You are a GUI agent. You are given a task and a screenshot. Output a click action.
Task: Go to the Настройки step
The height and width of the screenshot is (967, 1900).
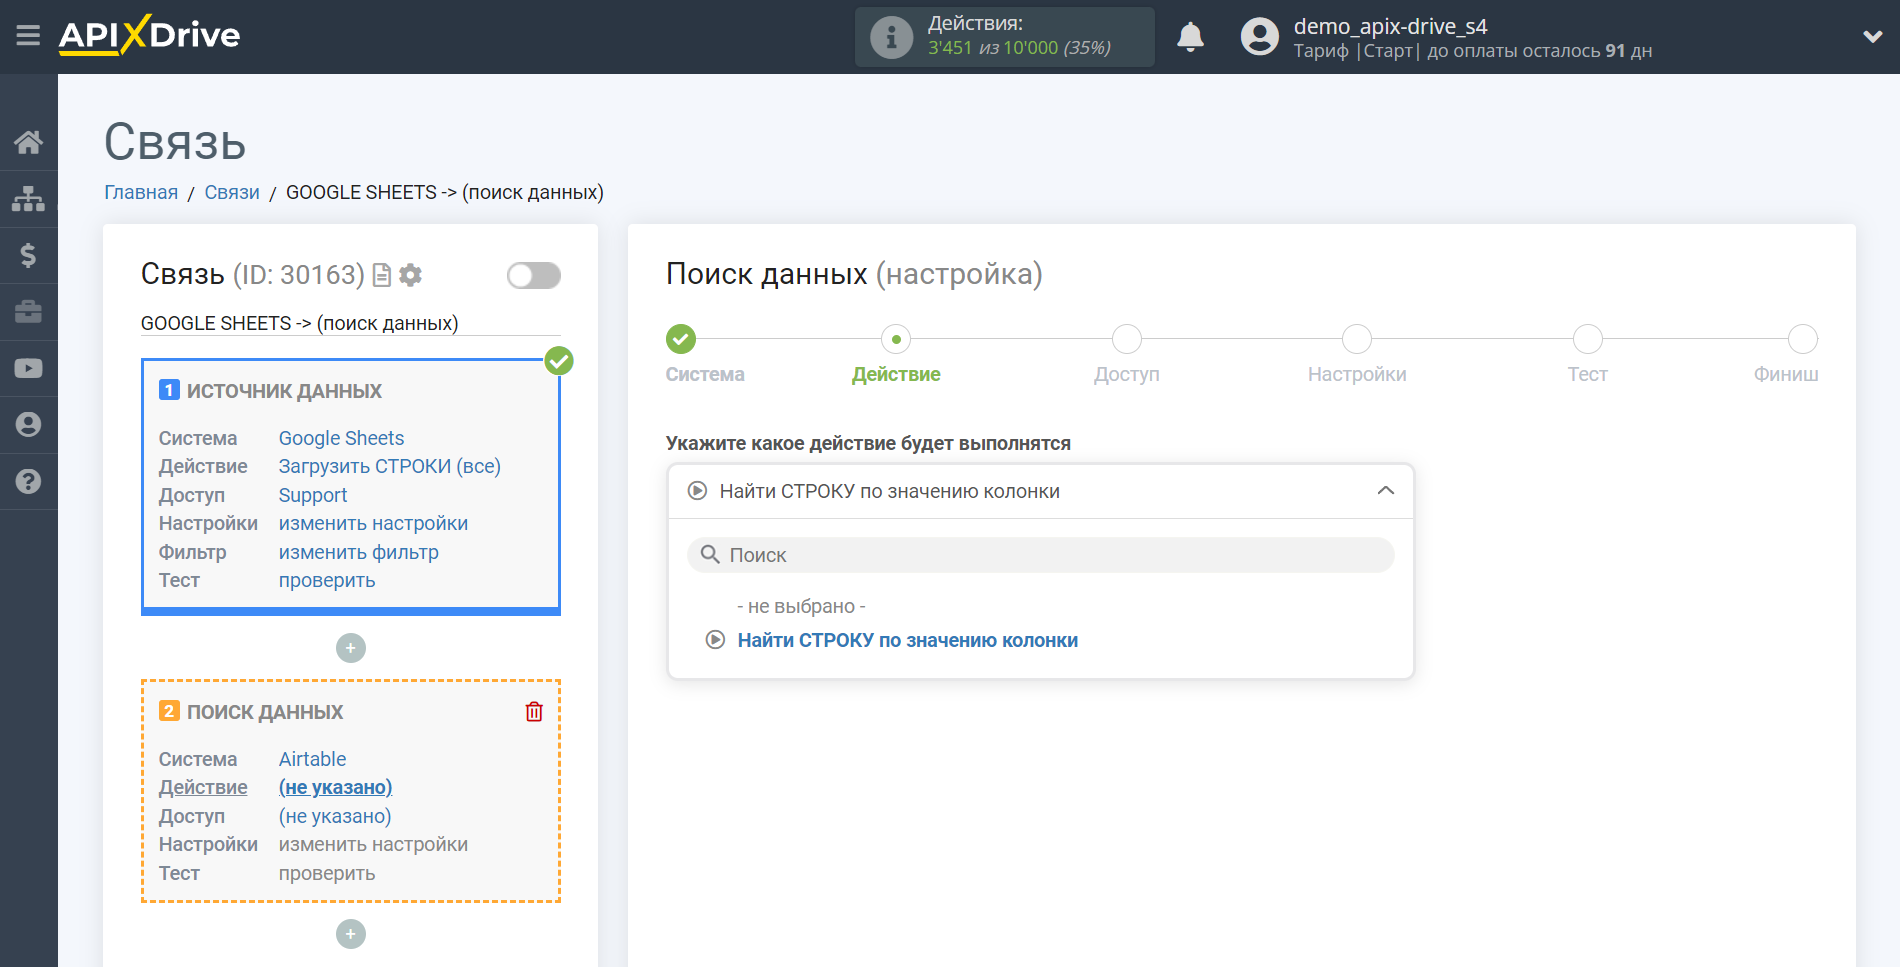[1357, 339]
